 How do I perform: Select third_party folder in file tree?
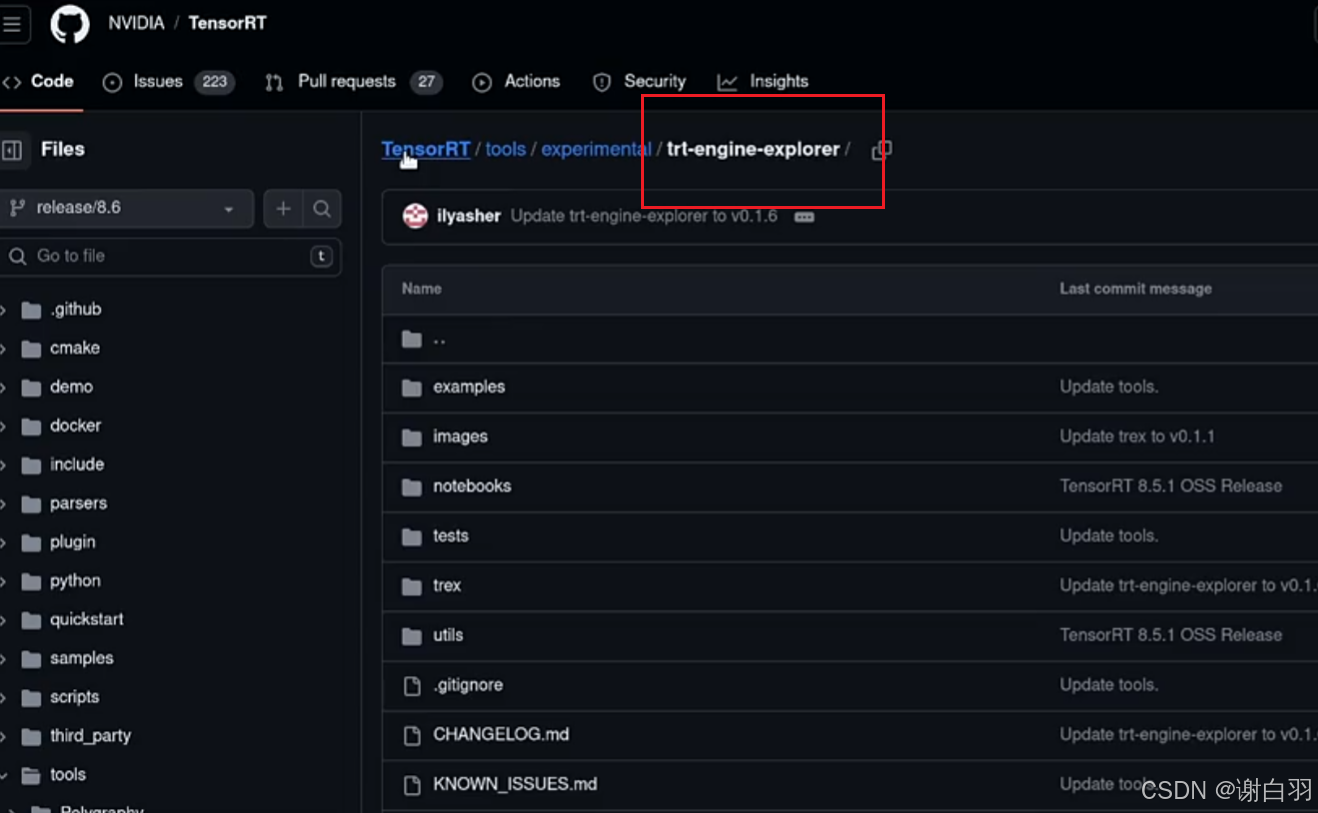pyautogui.click(x=90, y=736)
